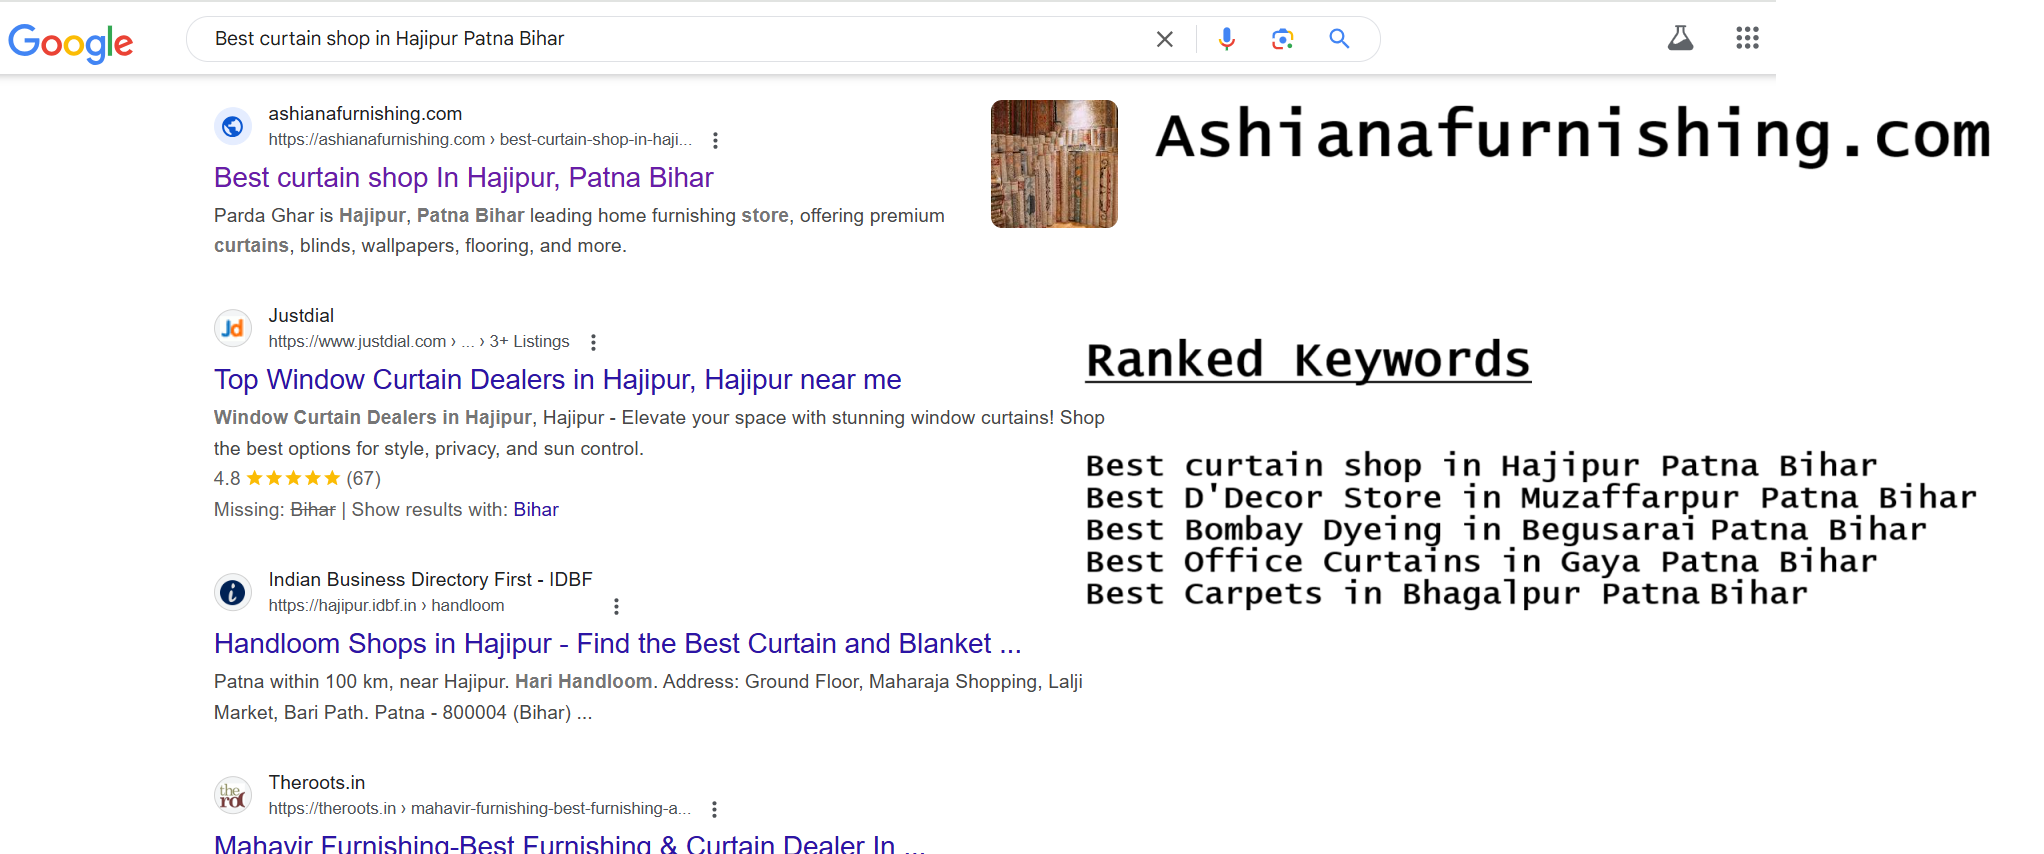Open 'Top Window Curtain Dealers in Hajipur' link

557,379
